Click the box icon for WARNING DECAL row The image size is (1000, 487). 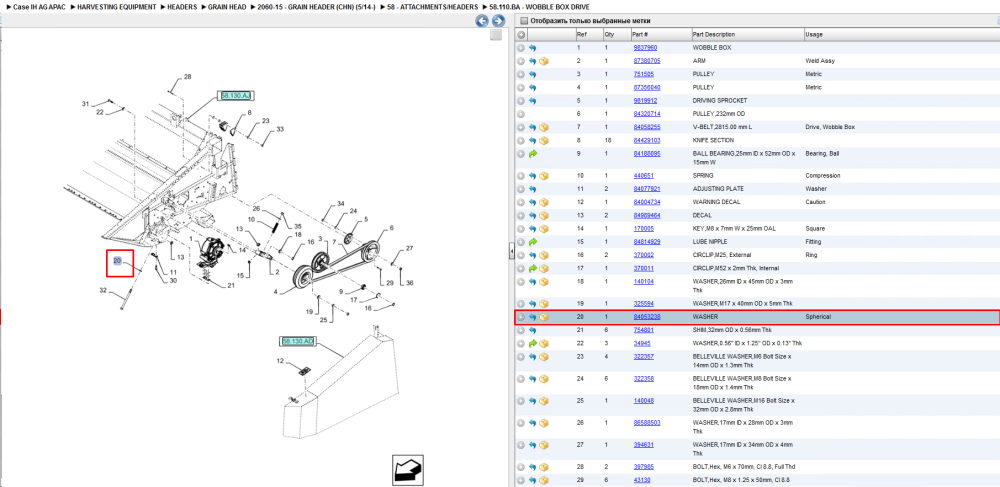point(544,202)
